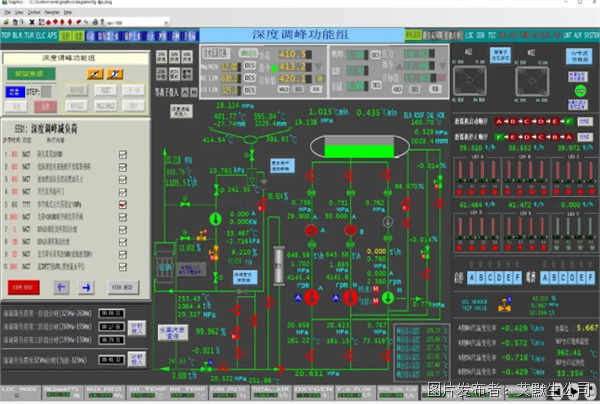Click the green drum level gauge
Screen dimensions: 600x404
(x=359, y=147)
